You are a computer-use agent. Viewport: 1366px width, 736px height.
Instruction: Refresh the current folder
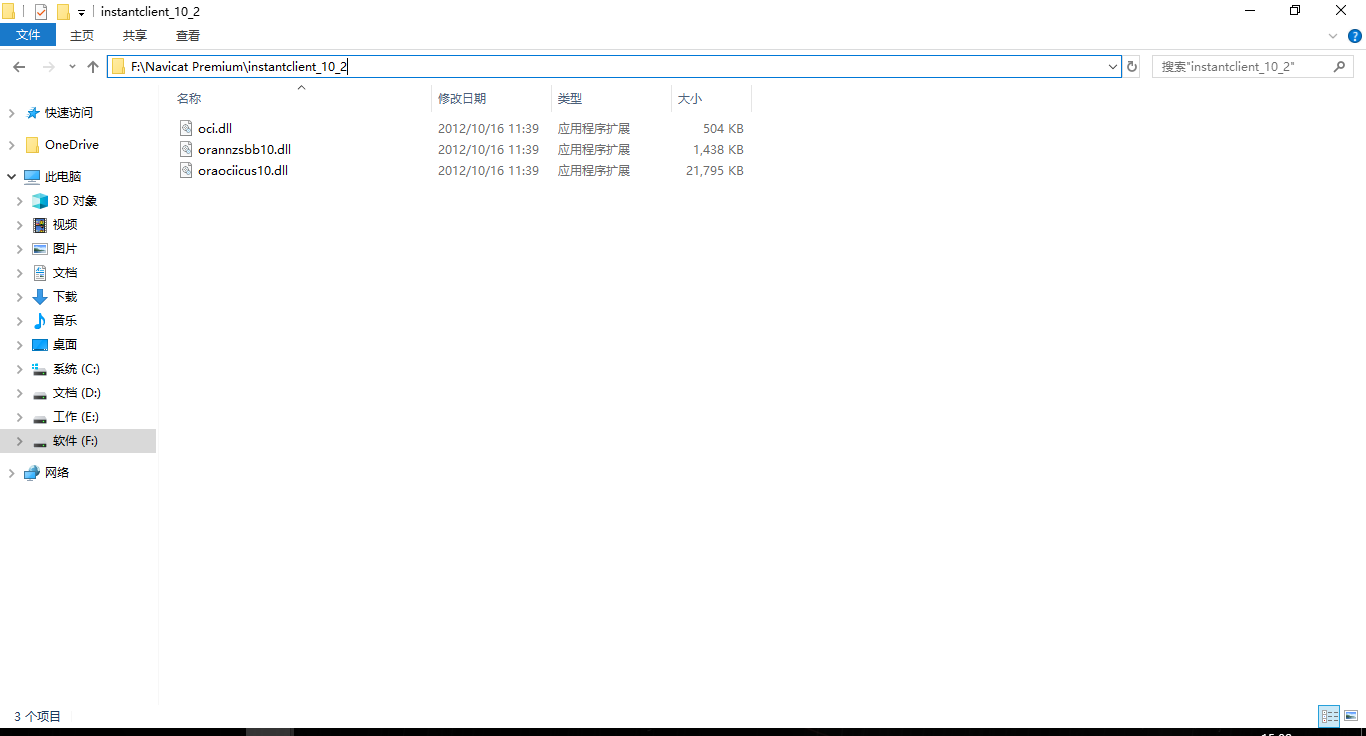pyautogui.click(x=1132, y=67)
